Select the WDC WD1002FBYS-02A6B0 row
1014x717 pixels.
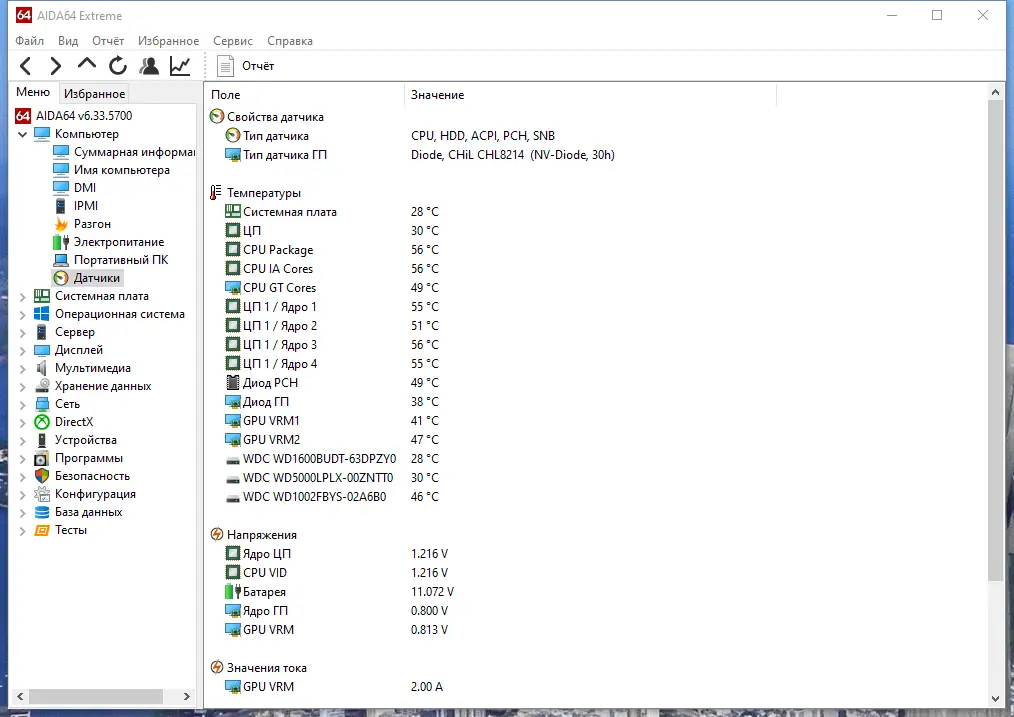314,497
